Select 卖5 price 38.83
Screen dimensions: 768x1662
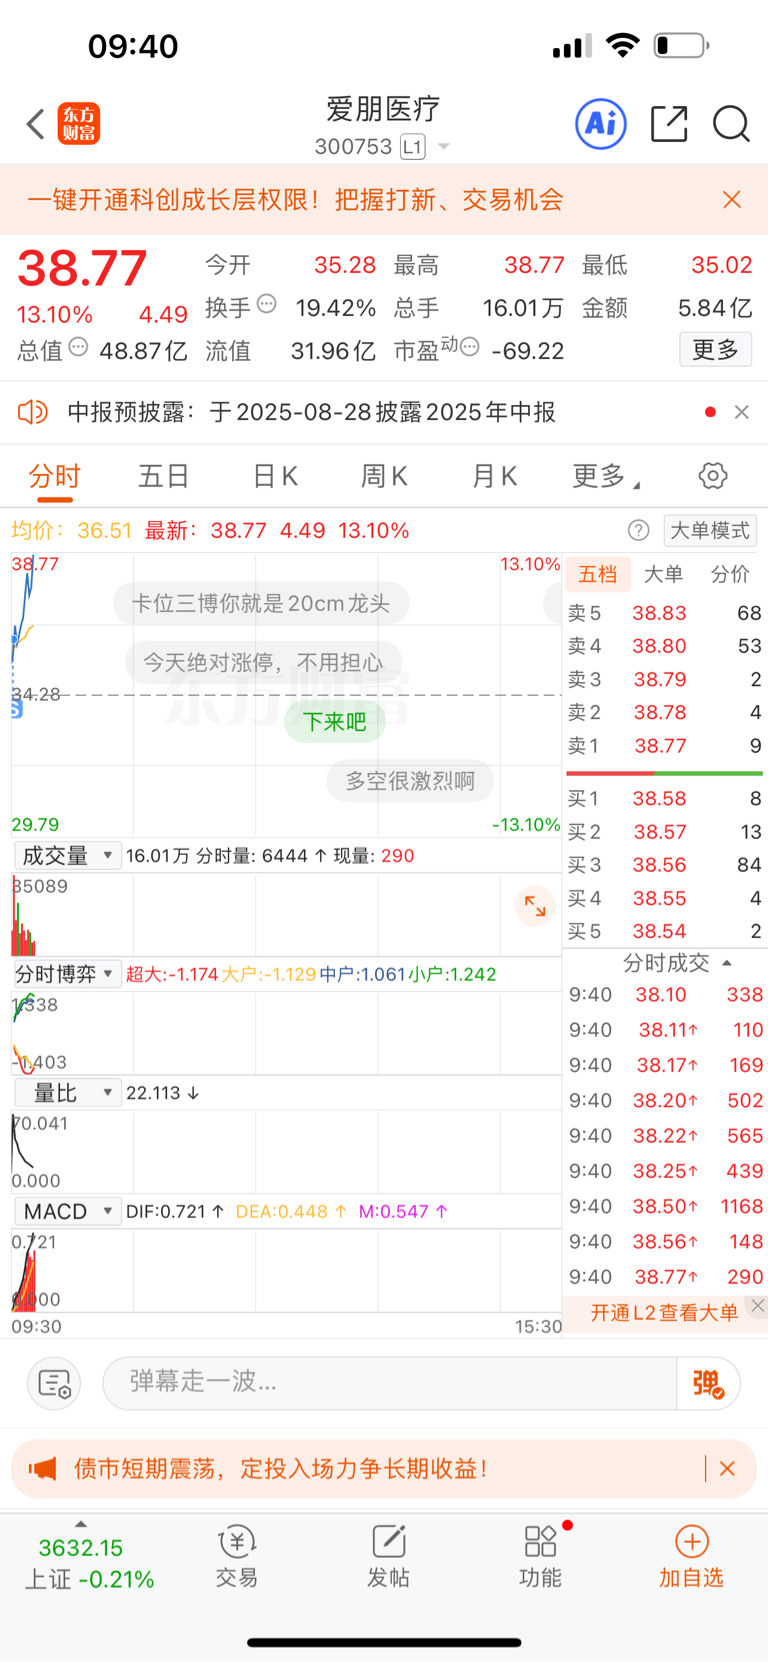click(659, 613)
